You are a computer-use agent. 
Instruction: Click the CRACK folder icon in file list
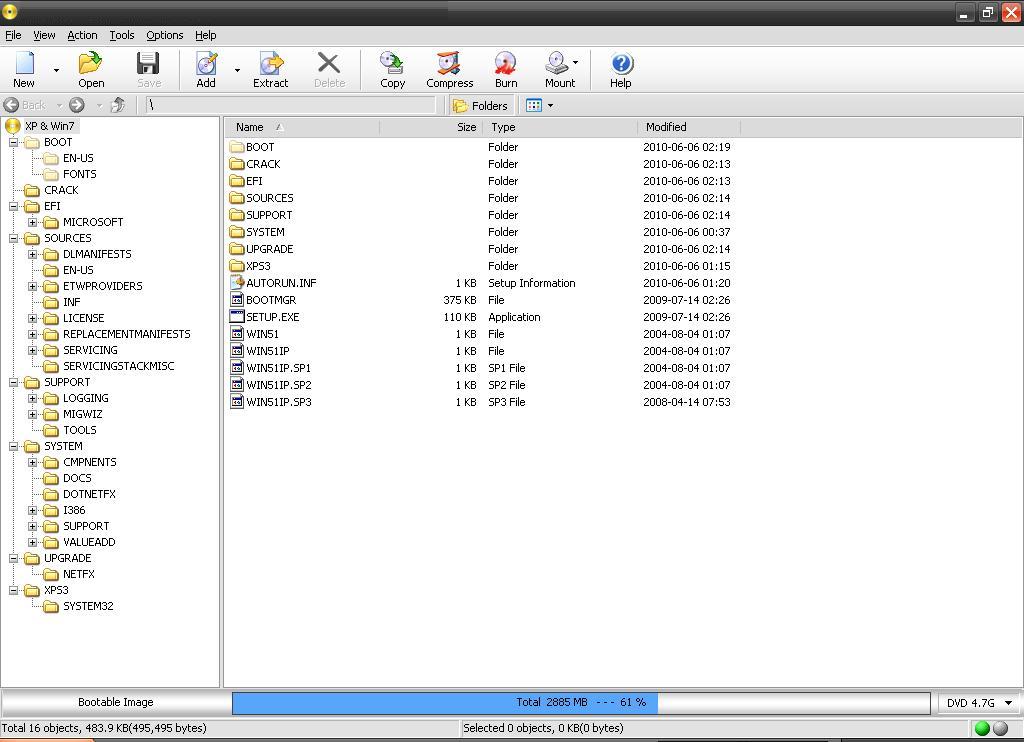pyautogui.click(x=237, y=164)
